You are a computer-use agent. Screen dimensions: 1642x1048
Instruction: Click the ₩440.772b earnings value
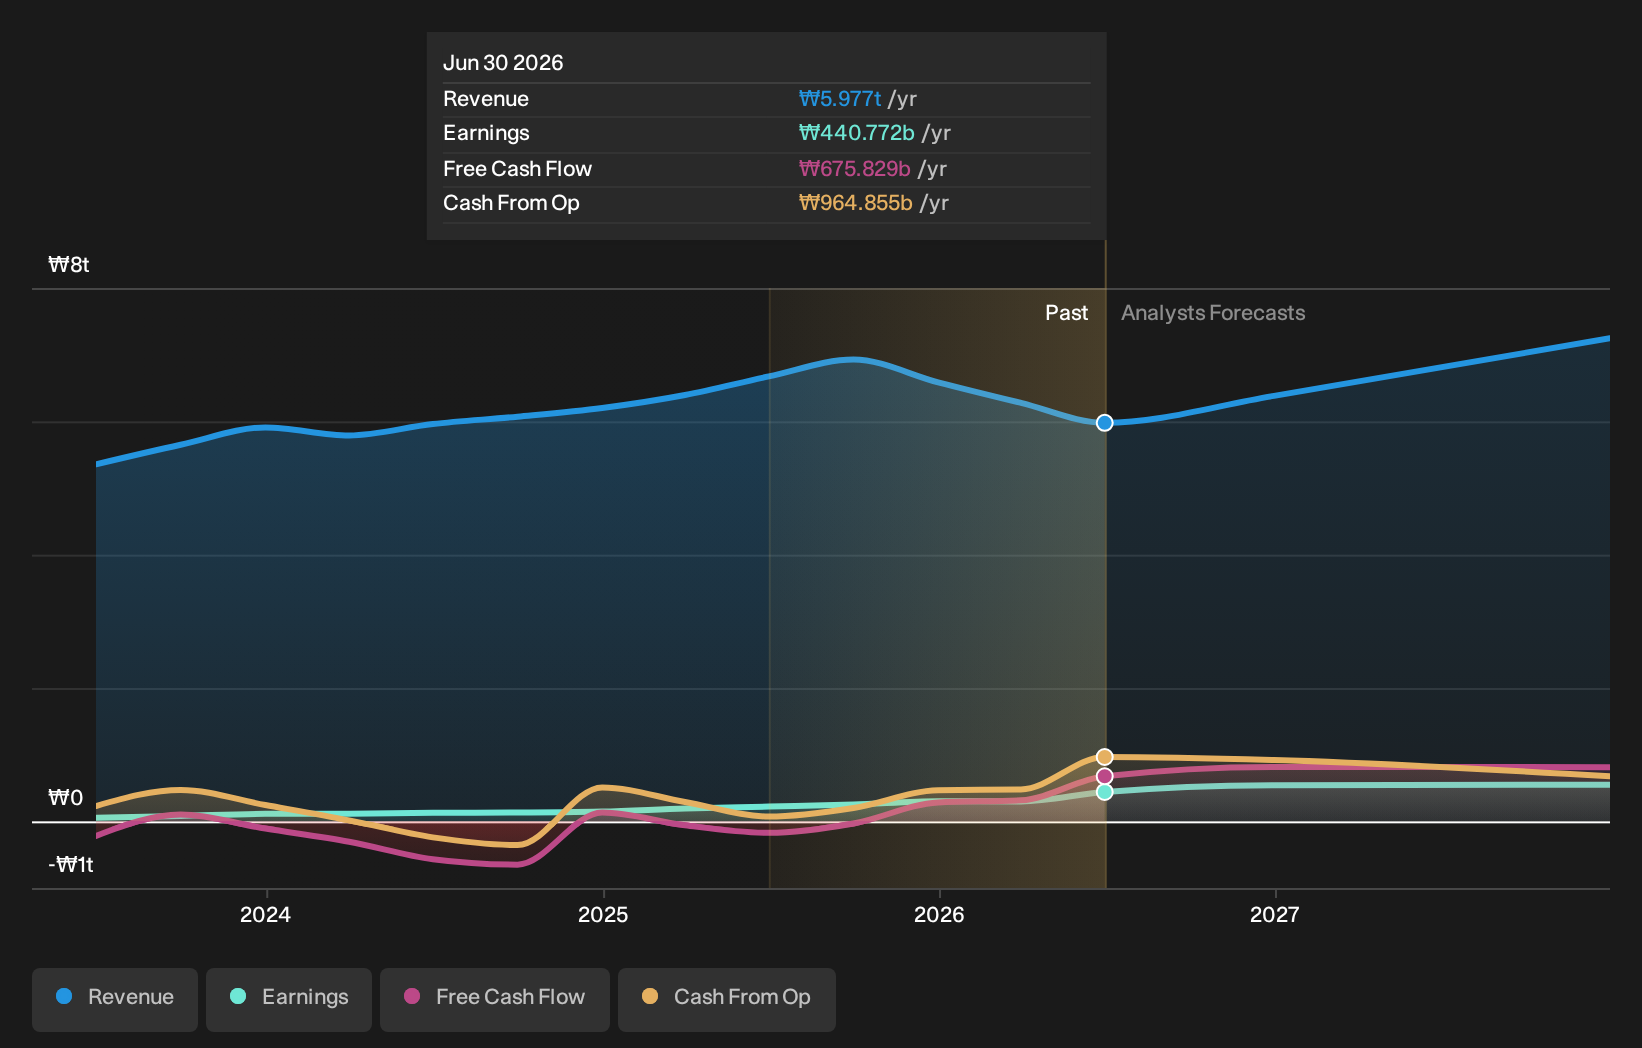[856, 133]
